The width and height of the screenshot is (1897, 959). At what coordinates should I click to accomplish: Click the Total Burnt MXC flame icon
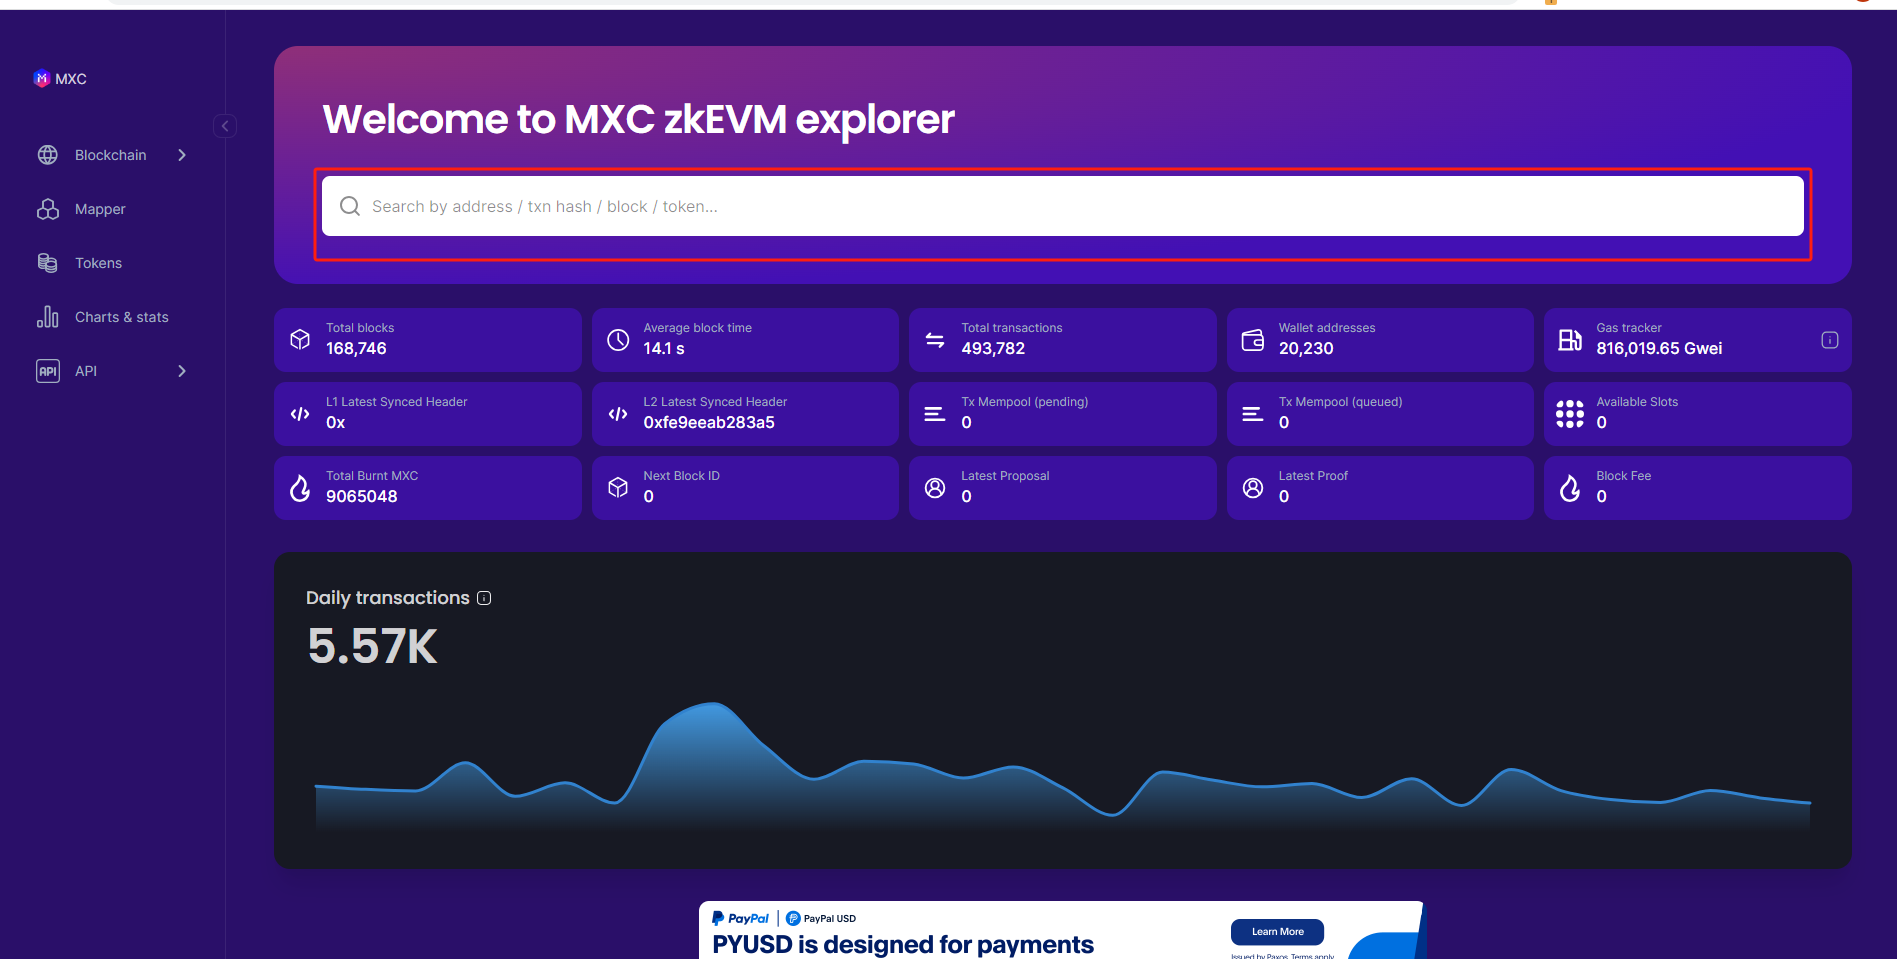300,488
